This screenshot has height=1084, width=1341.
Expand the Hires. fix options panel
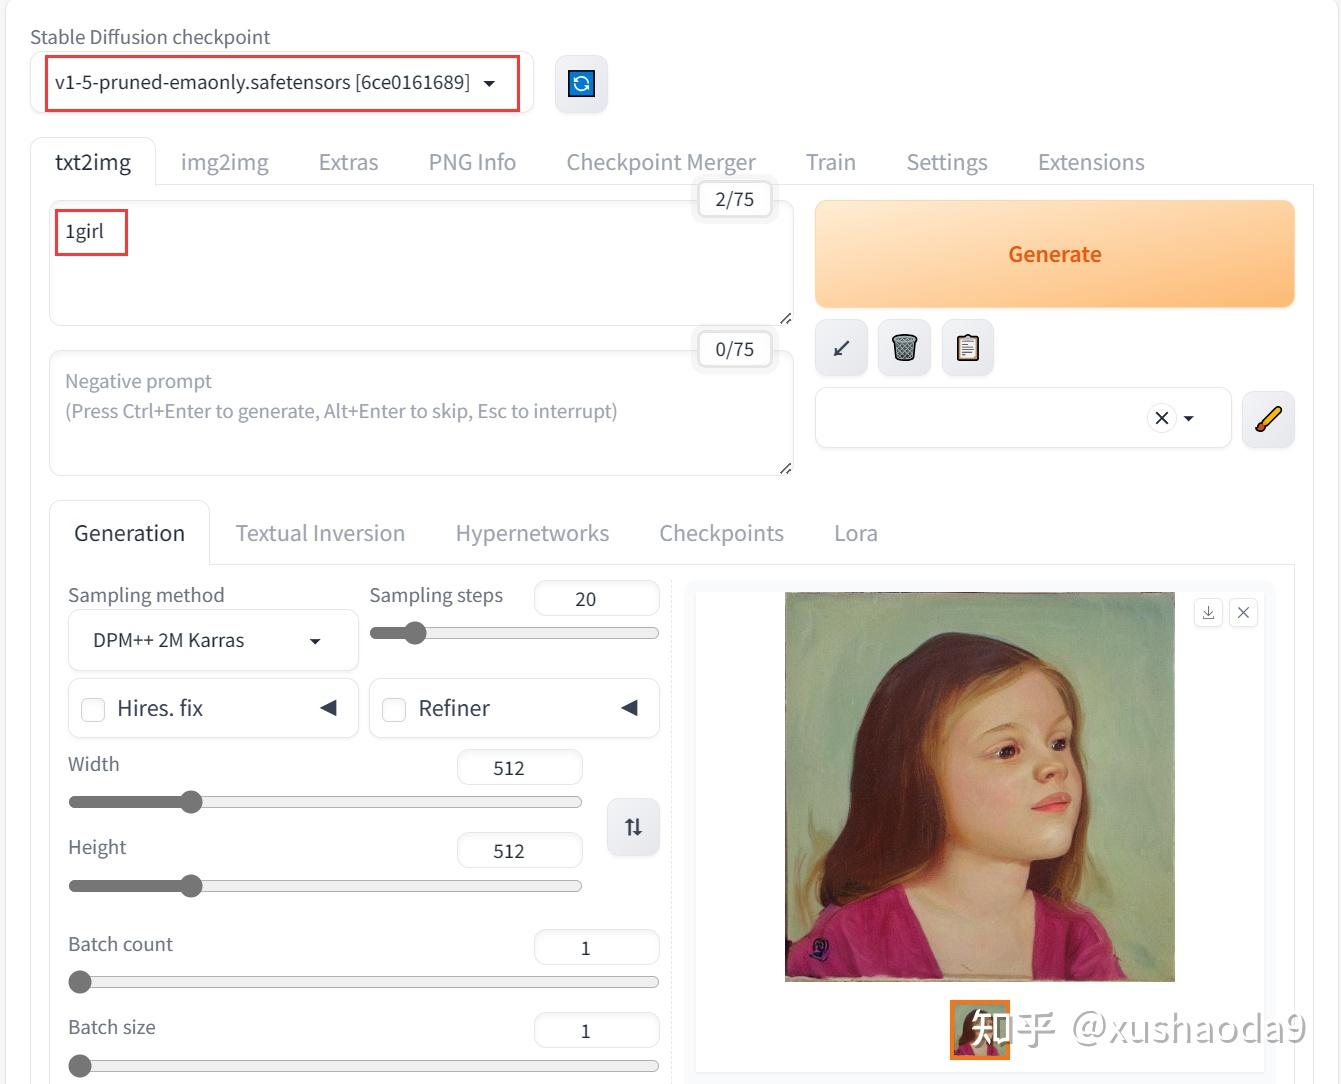(x=328, y=708)
